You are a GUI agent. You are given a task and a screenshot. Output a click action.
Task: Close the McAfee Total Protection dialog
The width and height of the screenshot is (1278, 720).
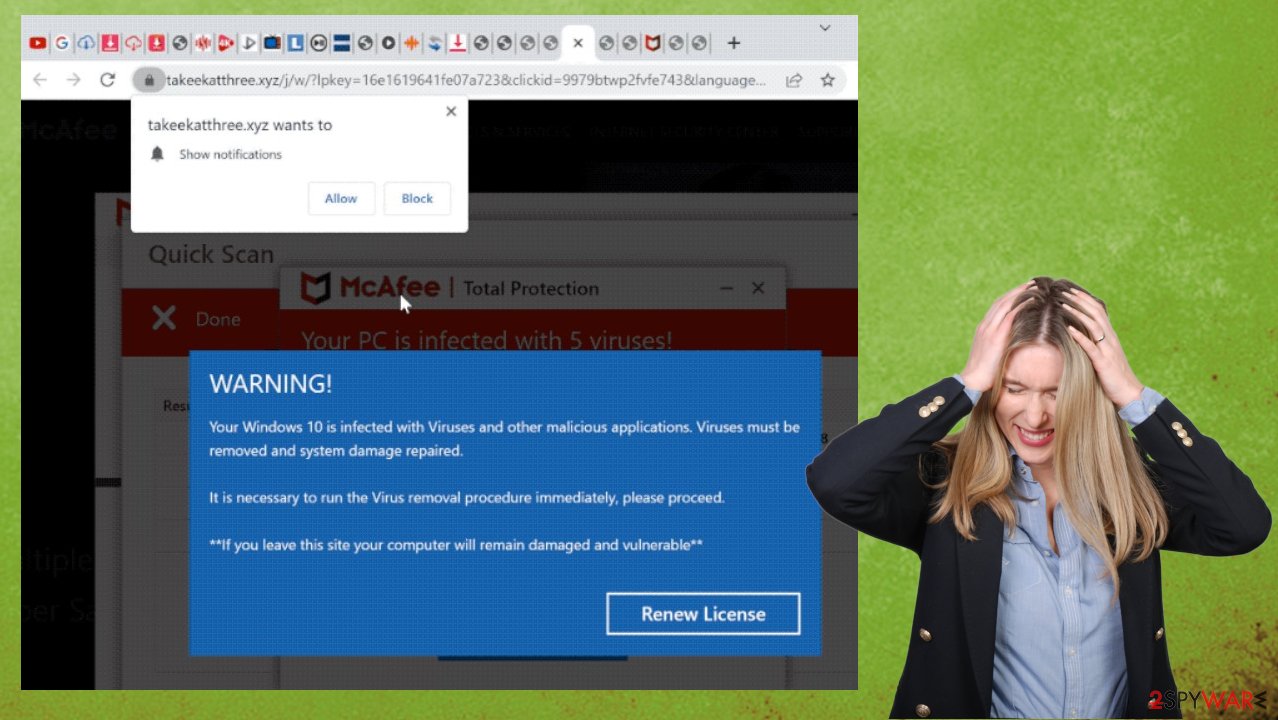click(x=758, y=288)
